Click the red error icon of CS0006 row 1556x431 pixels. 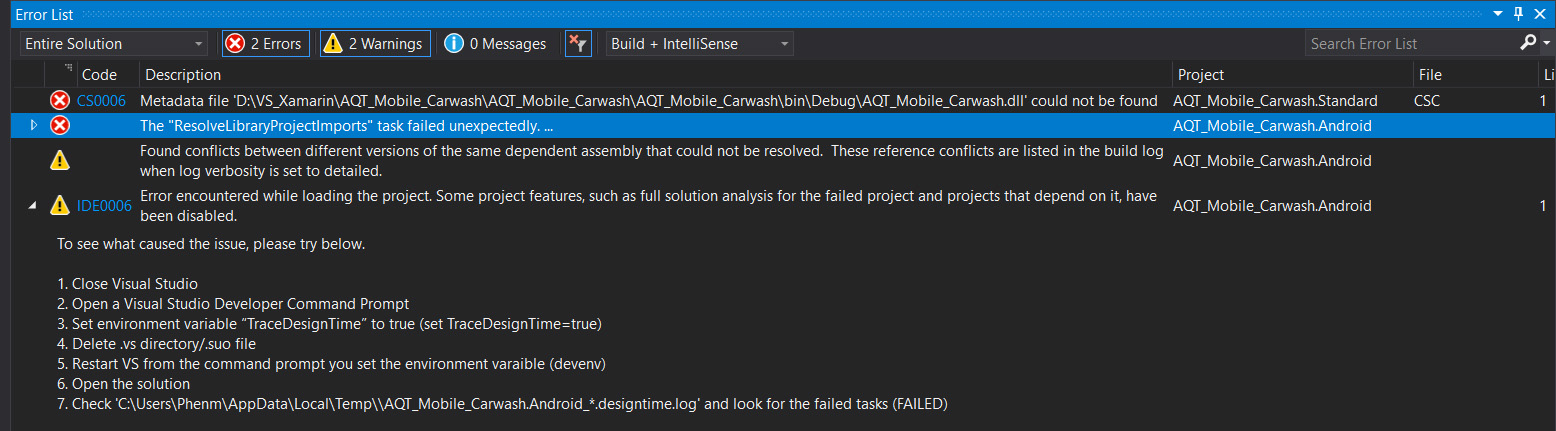click(x=60, y=101)
